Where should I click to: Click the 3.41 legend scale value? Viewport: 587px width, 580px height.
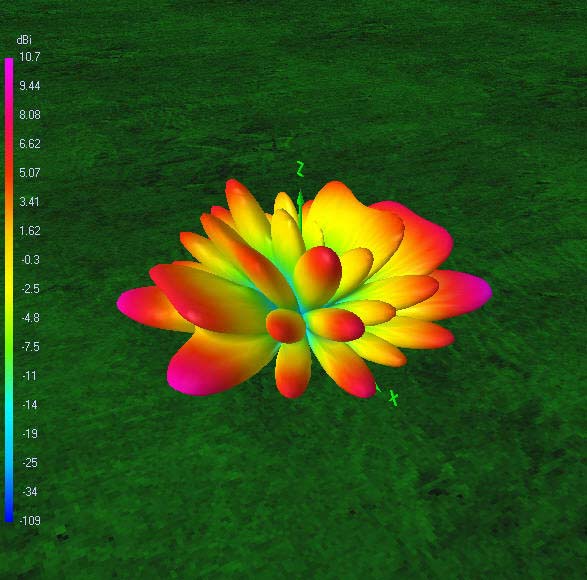pos(30,202)
